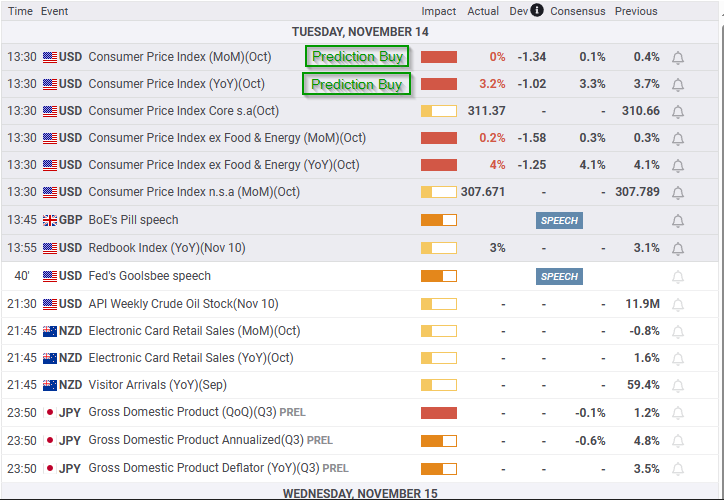Click actual value 307.671 for CPI n.s.a
Viewport: 724px width, 500px height.
[483, 192]
